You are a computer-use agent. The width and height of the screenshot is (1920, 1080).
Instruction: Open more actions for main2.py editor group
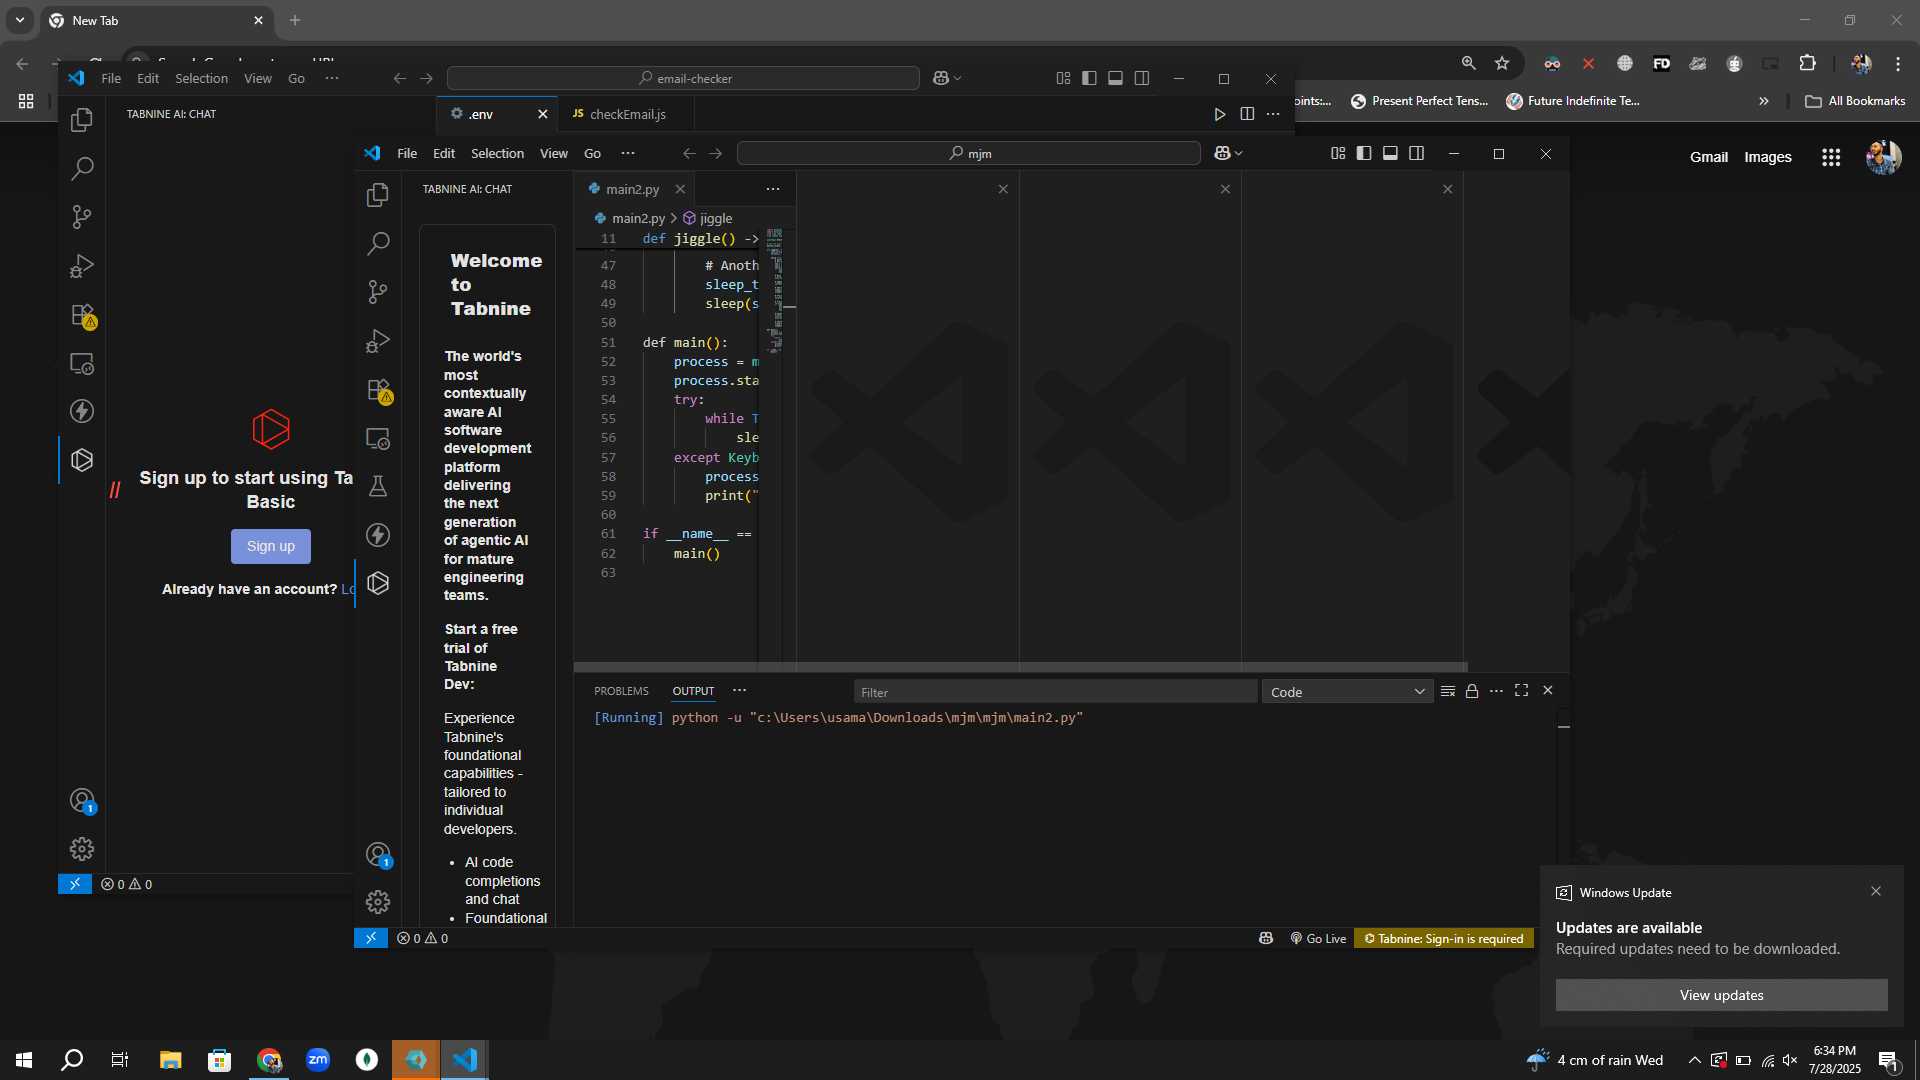[x=773, y=189]
